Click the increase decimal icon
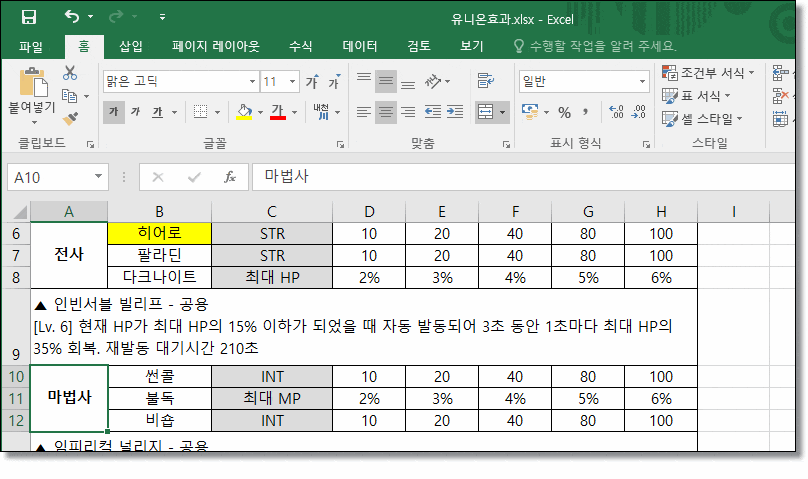The width and height of the screenshot is (808, 479). click(x=616, y=112)
